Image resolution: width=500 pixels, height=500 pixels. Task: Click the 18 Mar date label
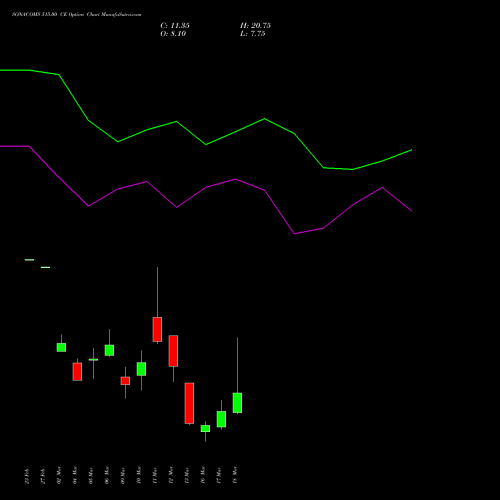coord(235,475)
